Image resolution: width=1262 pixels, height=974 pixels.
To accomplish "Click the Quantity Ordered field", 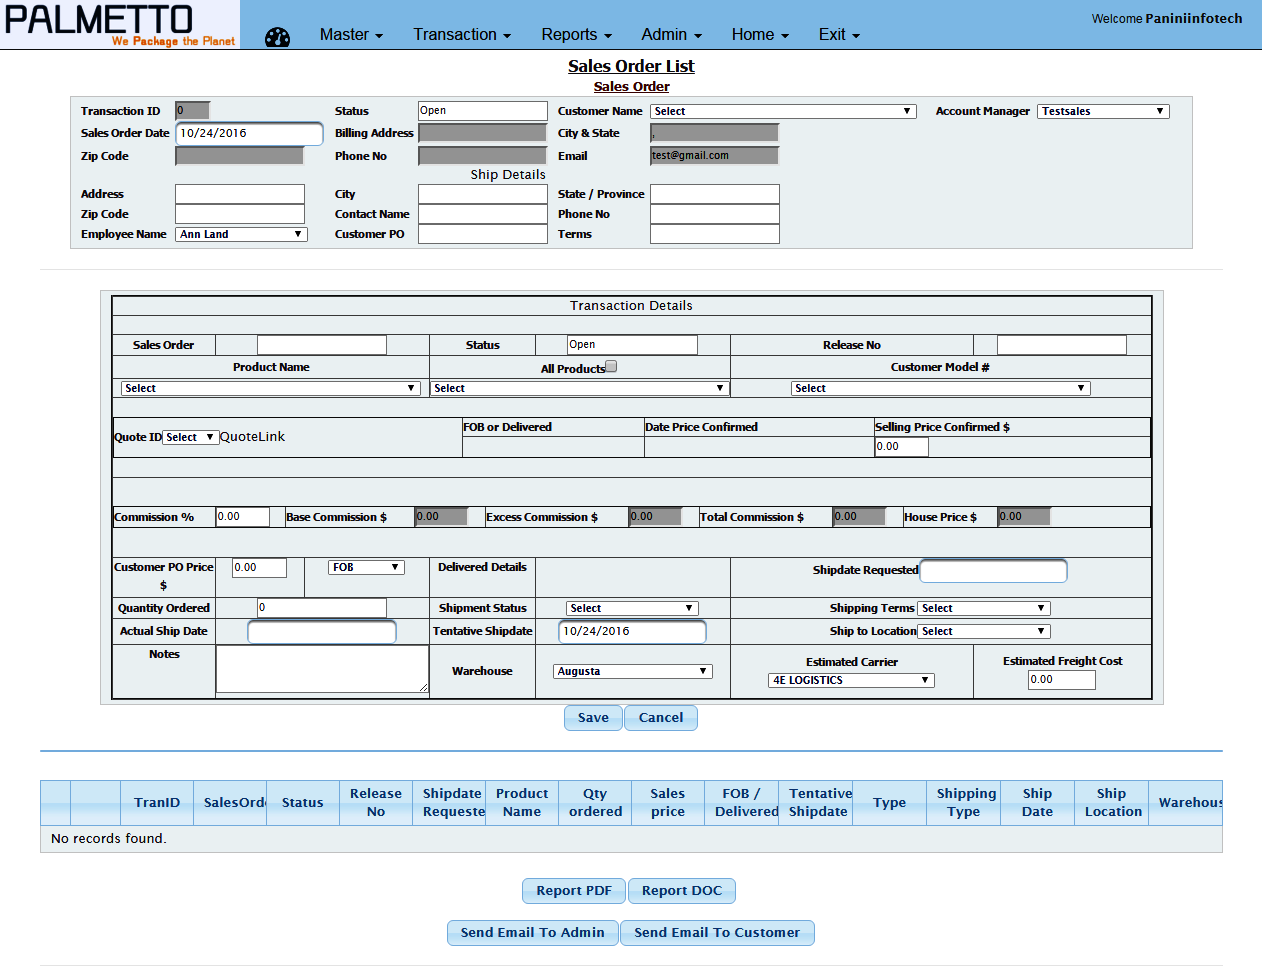I will coord(322,608).
